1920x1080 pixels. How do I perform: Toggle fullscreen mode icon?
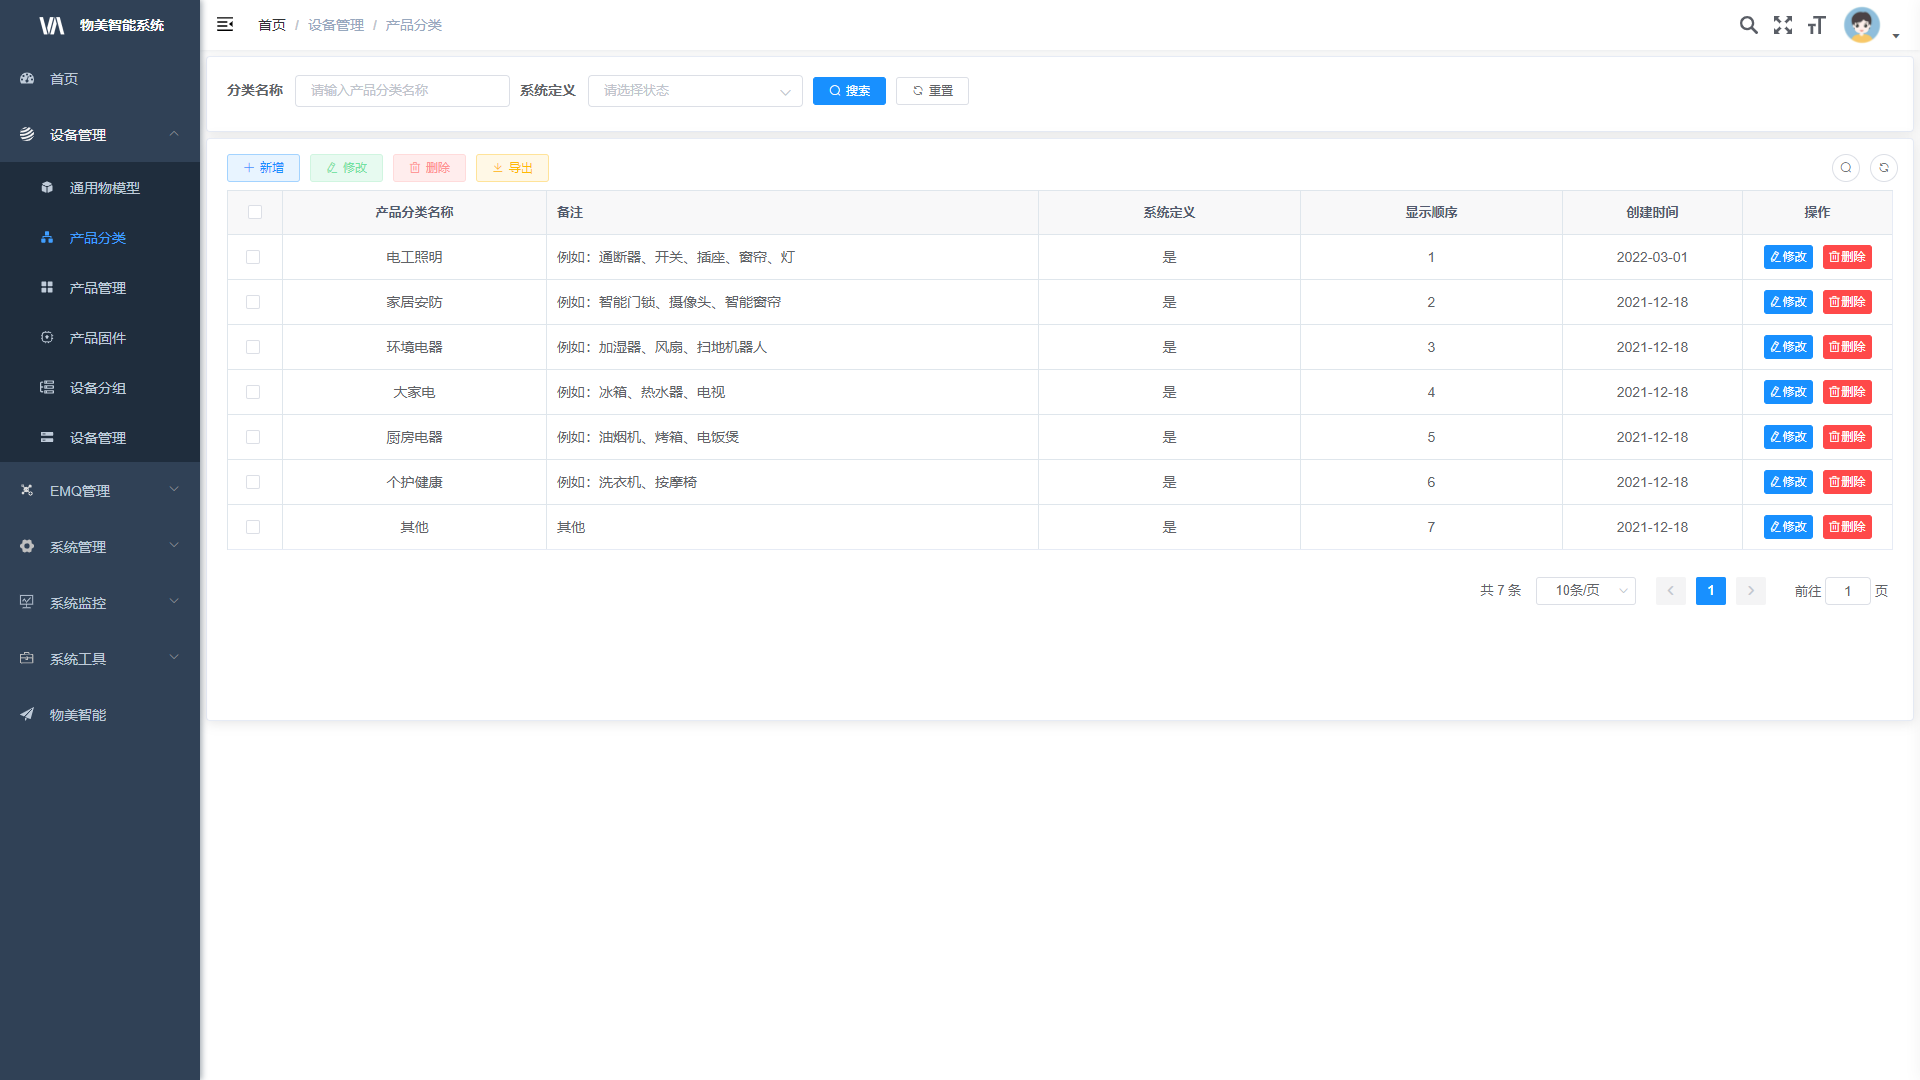click(1782, 25)
